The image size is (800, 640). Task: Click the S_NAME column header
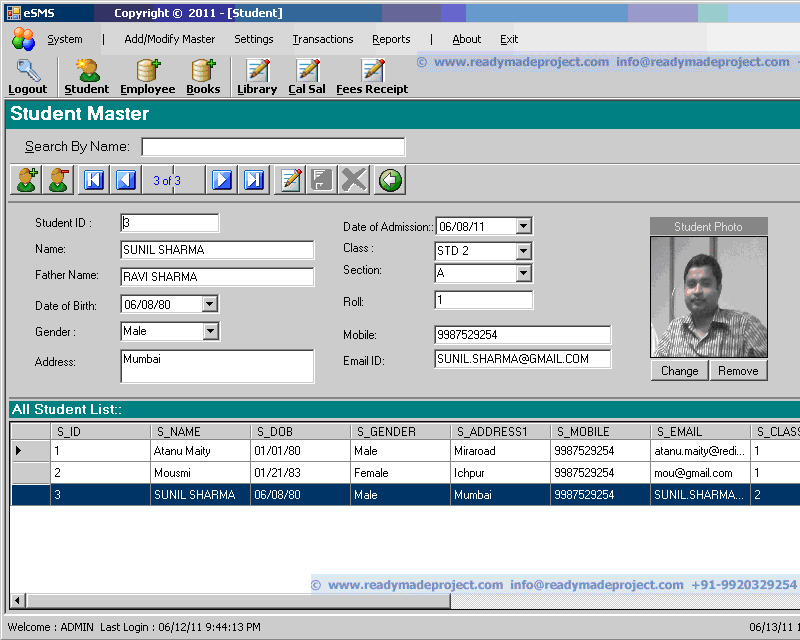[201, 432]
